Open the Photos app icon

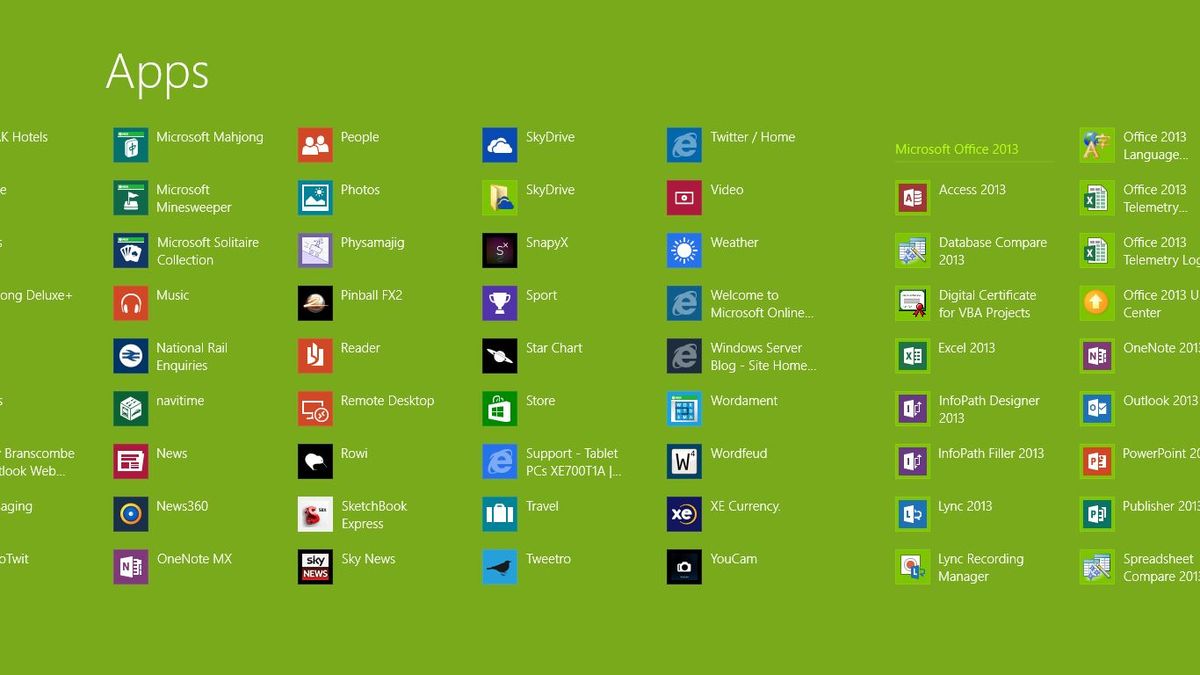pyautogui.click(x=315, y=198)
